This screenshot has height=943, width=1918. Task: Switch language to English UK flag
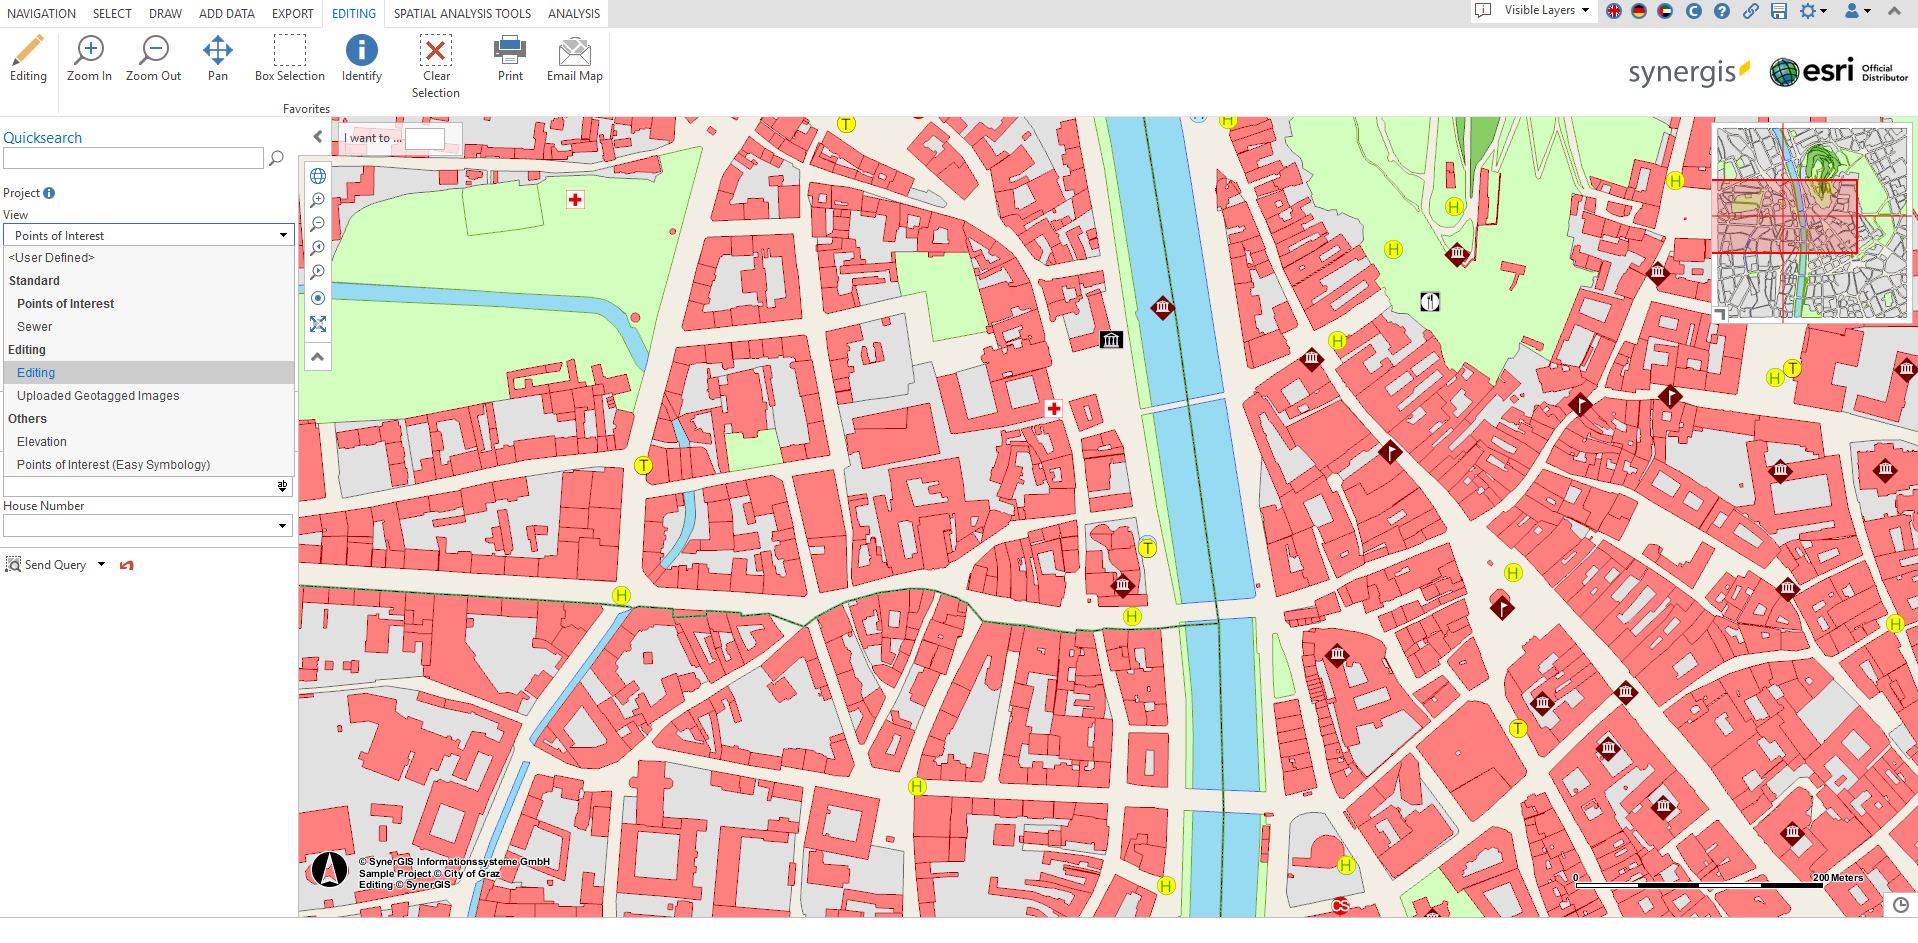[x=1614, y=11]
